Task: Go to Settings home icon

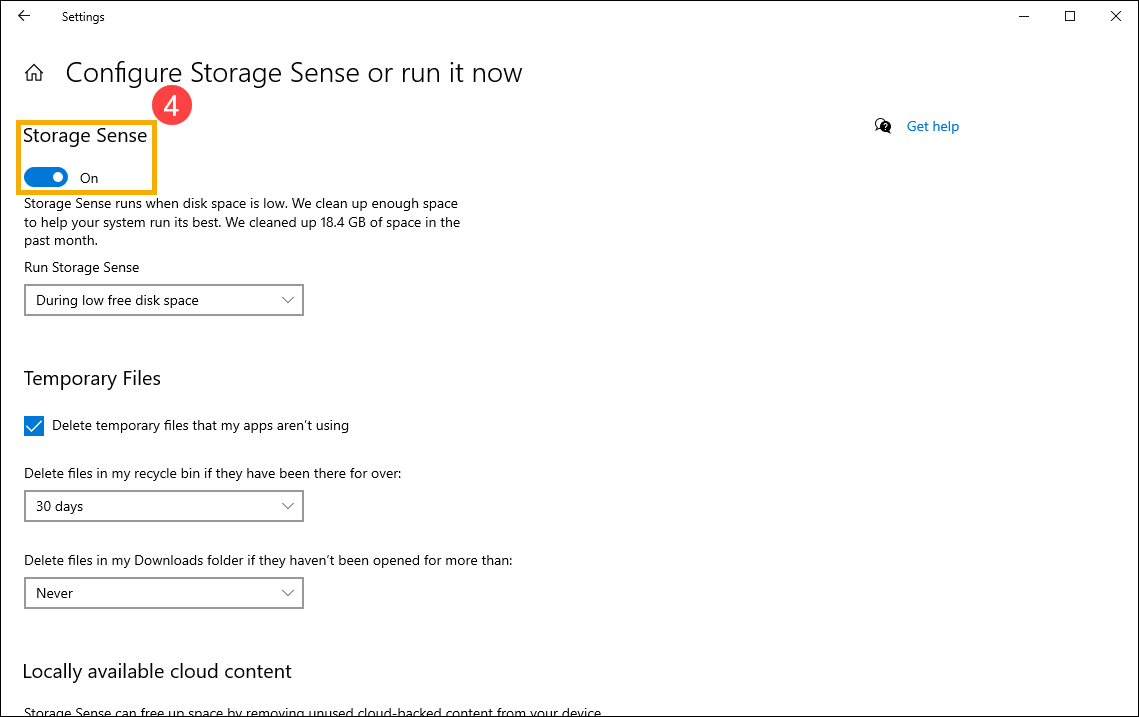Action: tap(34, 73)
